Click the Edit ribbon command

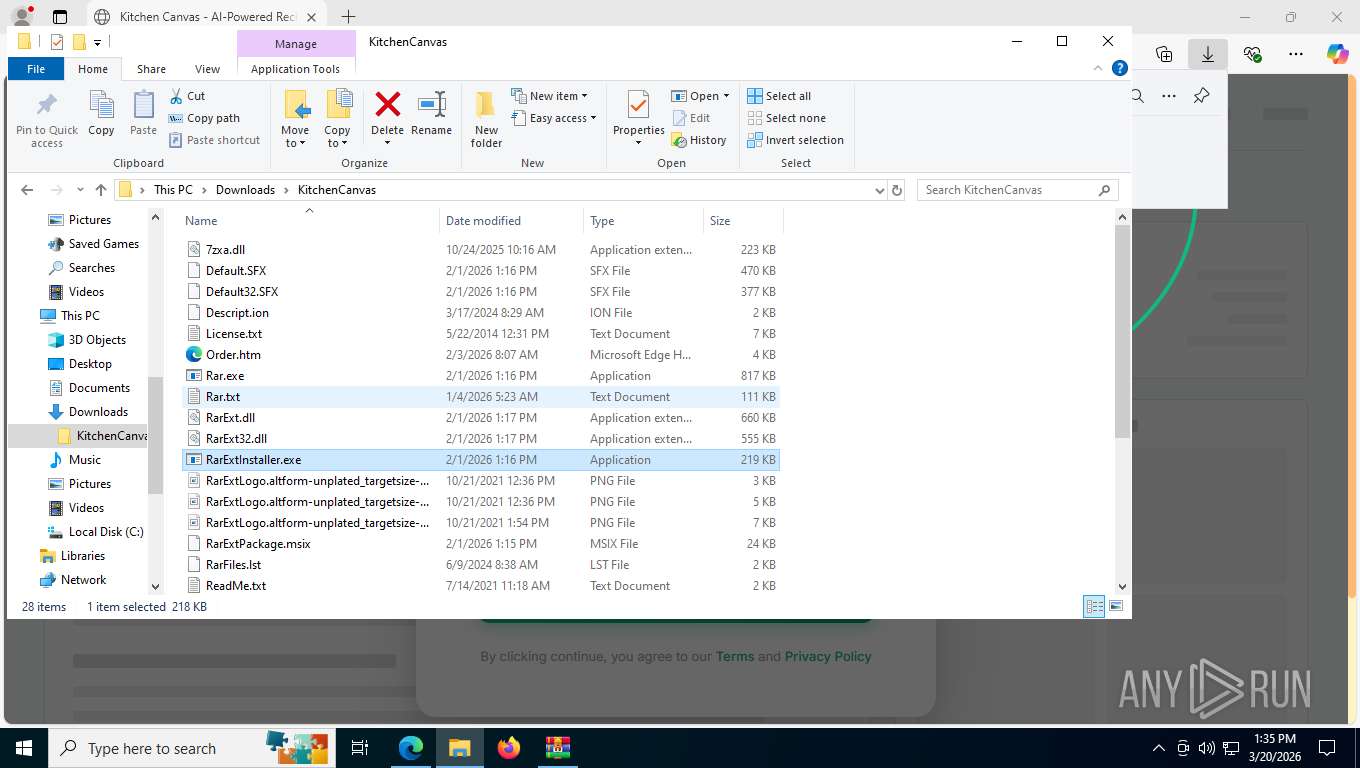(690, 118)
